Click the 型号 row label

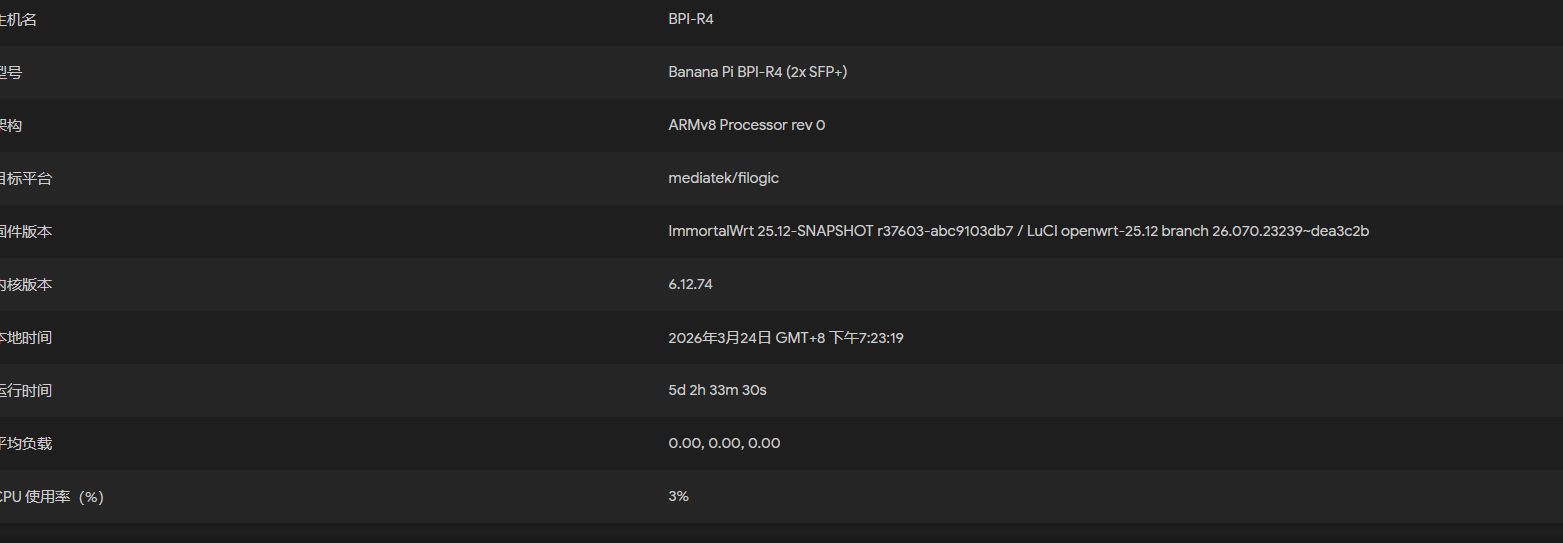point(11,72)
